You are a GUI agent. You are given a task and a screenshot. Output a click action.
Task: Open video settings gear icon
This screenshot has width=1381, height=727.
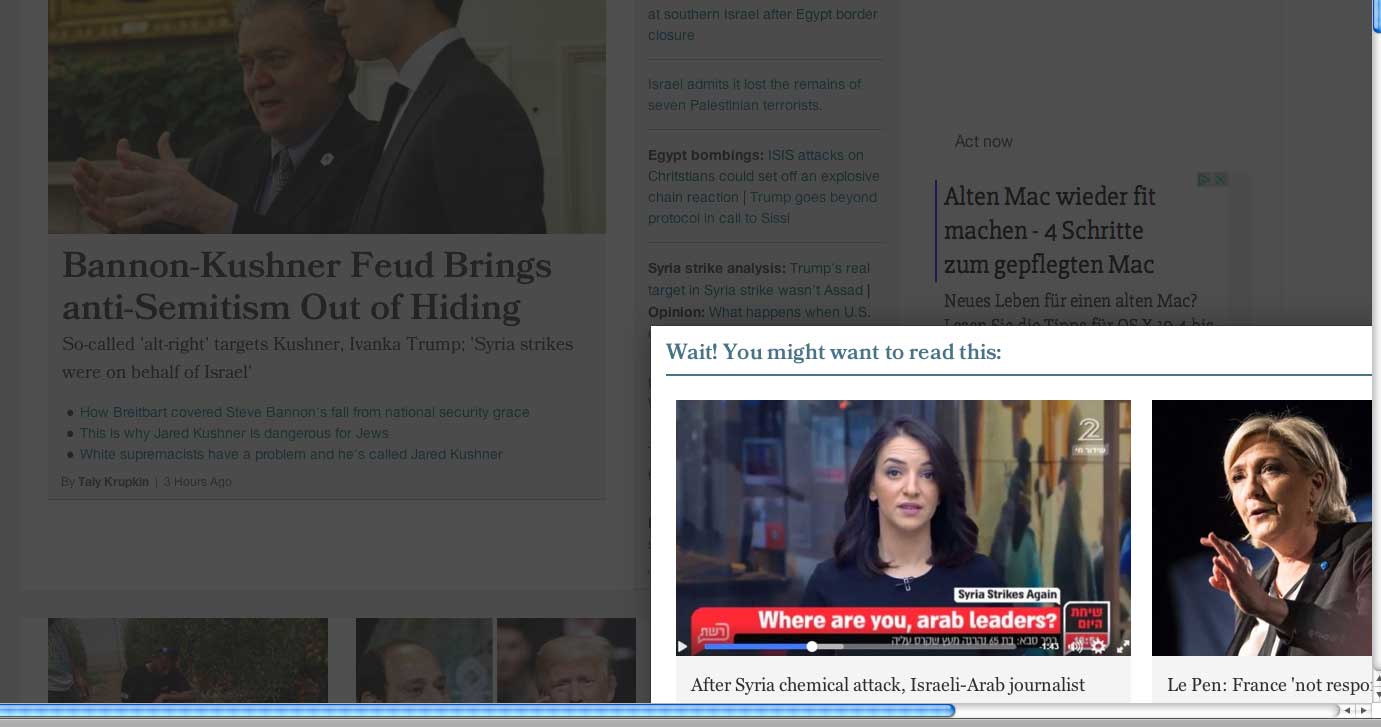pyautogui.click(x=1098, y=646)
